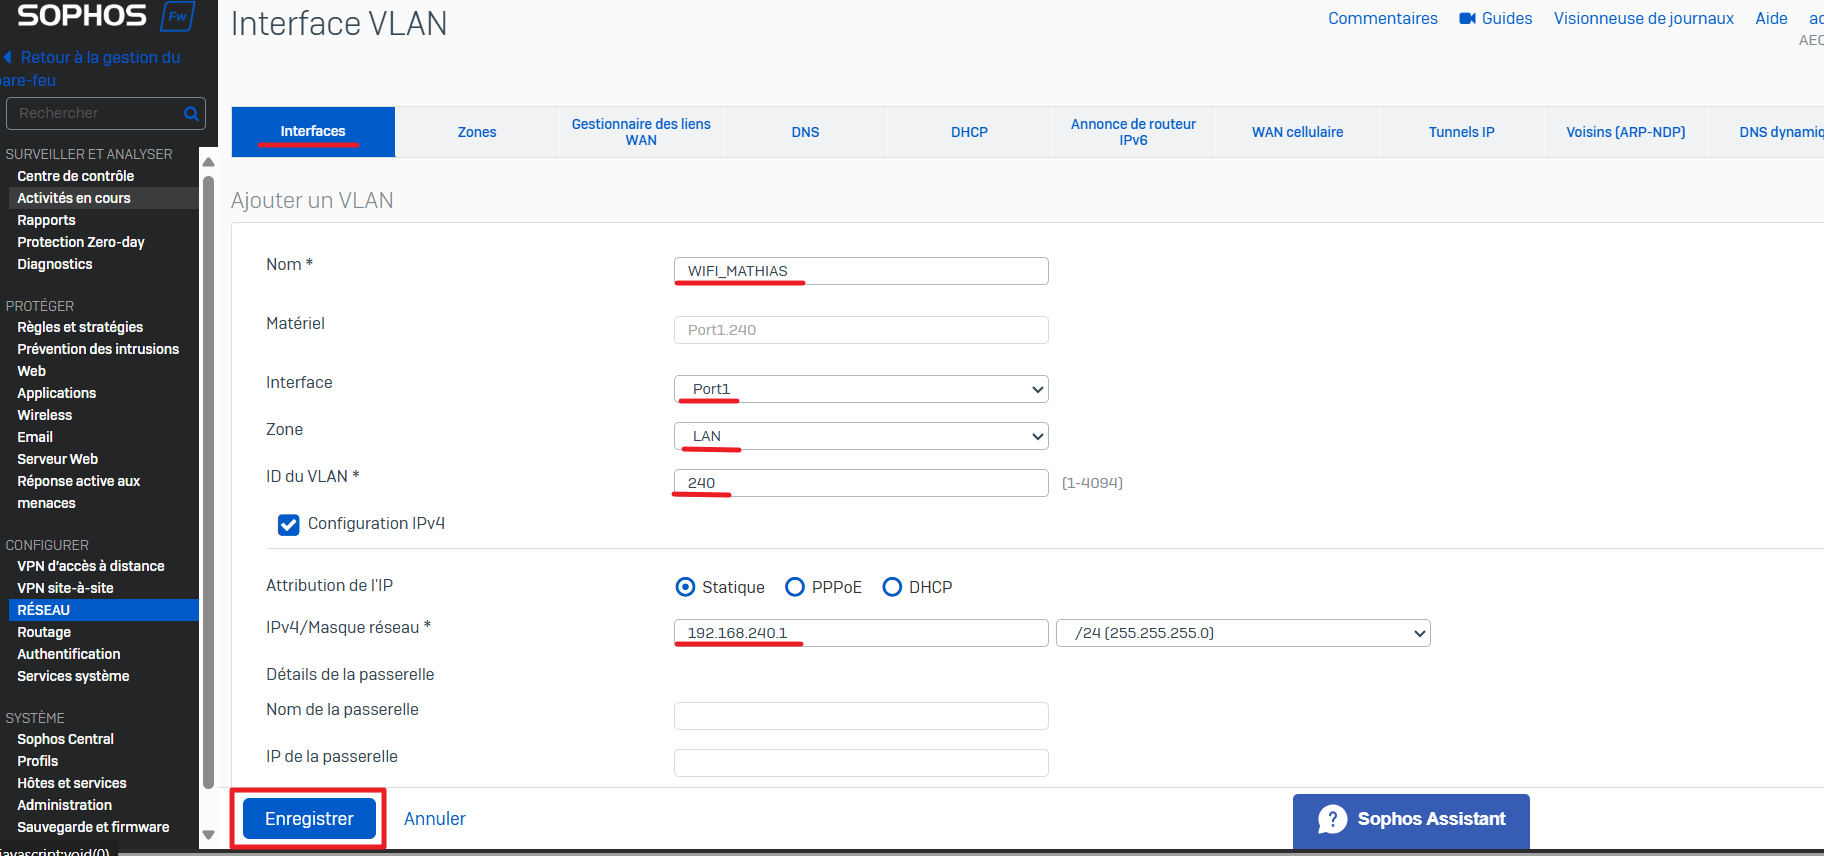
Task: Click the IPv4 address field 192.168.240.1
Action: coord(861,633)
